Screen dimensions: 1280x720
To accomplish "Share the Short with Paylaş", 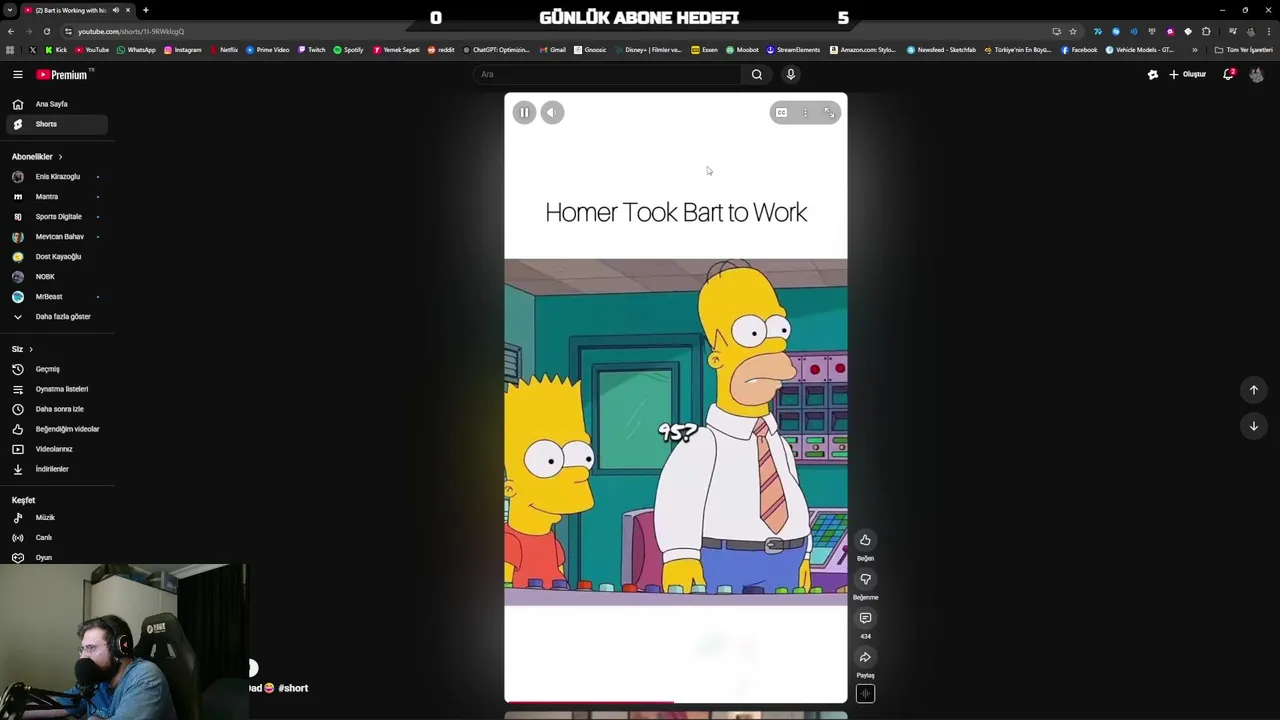I will click(x=865, y=657).
